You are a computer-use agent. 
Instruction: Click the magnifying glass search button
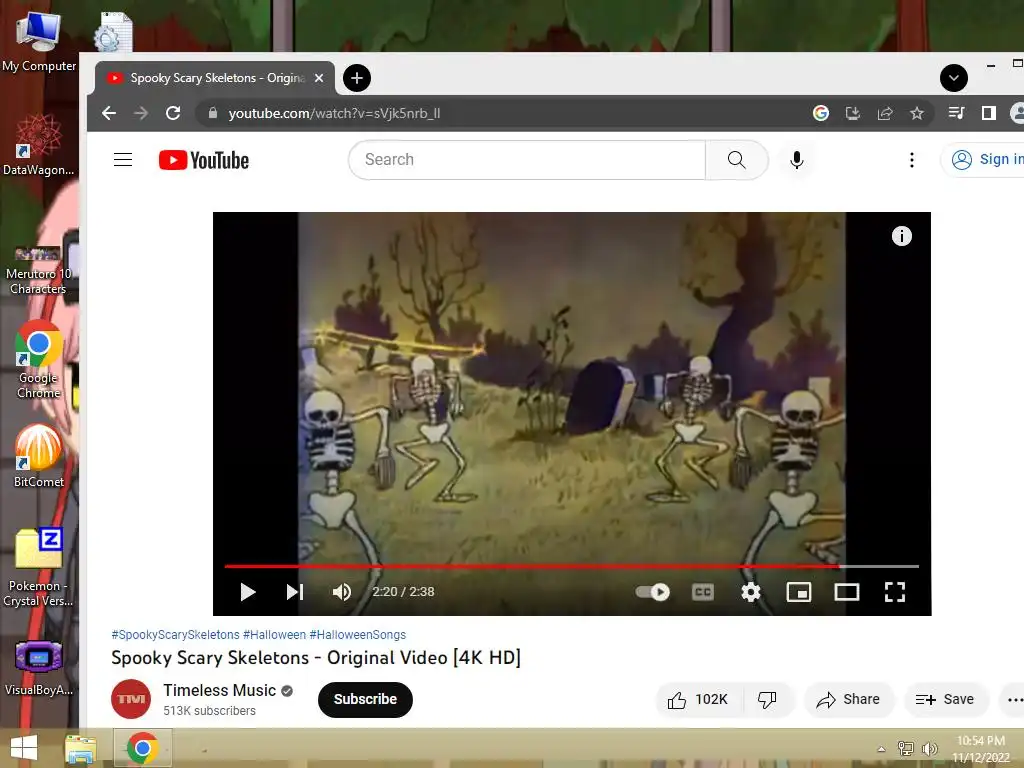737,159
